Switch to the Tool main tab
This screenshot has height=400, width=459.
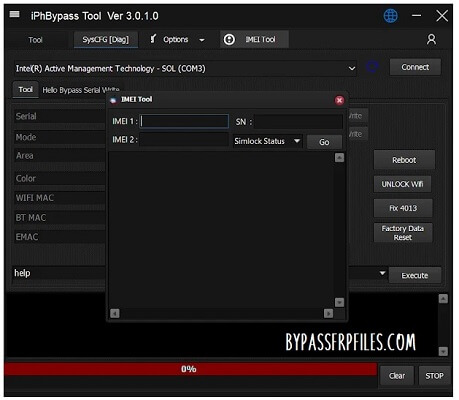[35, 40]
